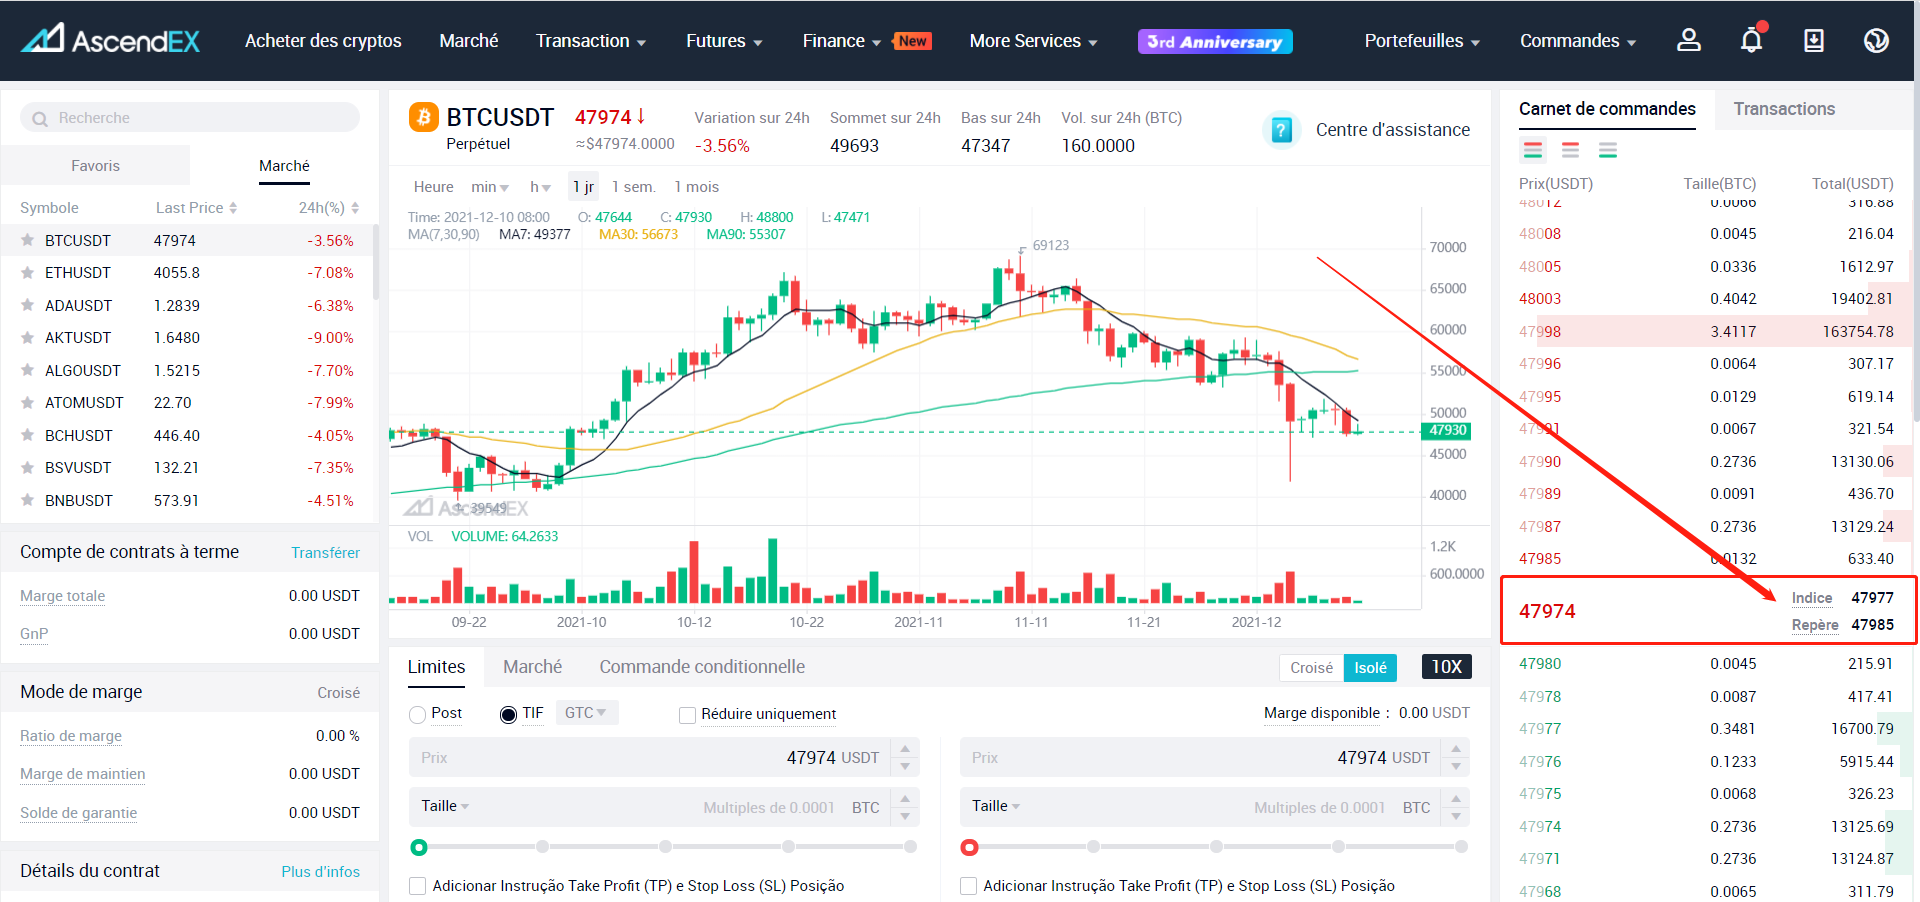Open the notifications bell icon
The image size is (1920, 902).
tap(1751, 40)
